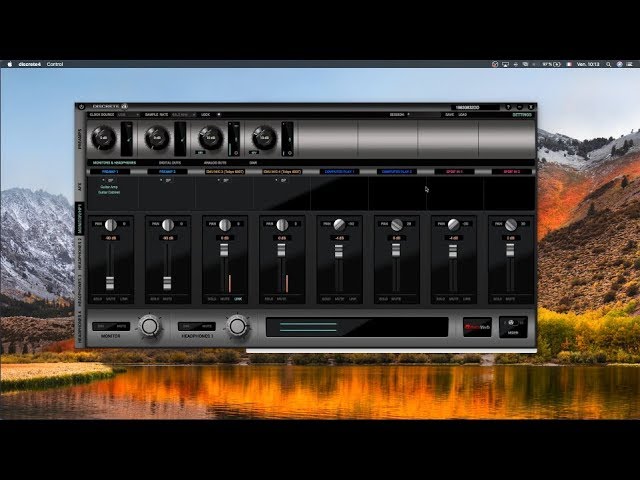Open the Control menu in the menu bar
This screenshot has width=640, height=480.
tap(55, 64)
